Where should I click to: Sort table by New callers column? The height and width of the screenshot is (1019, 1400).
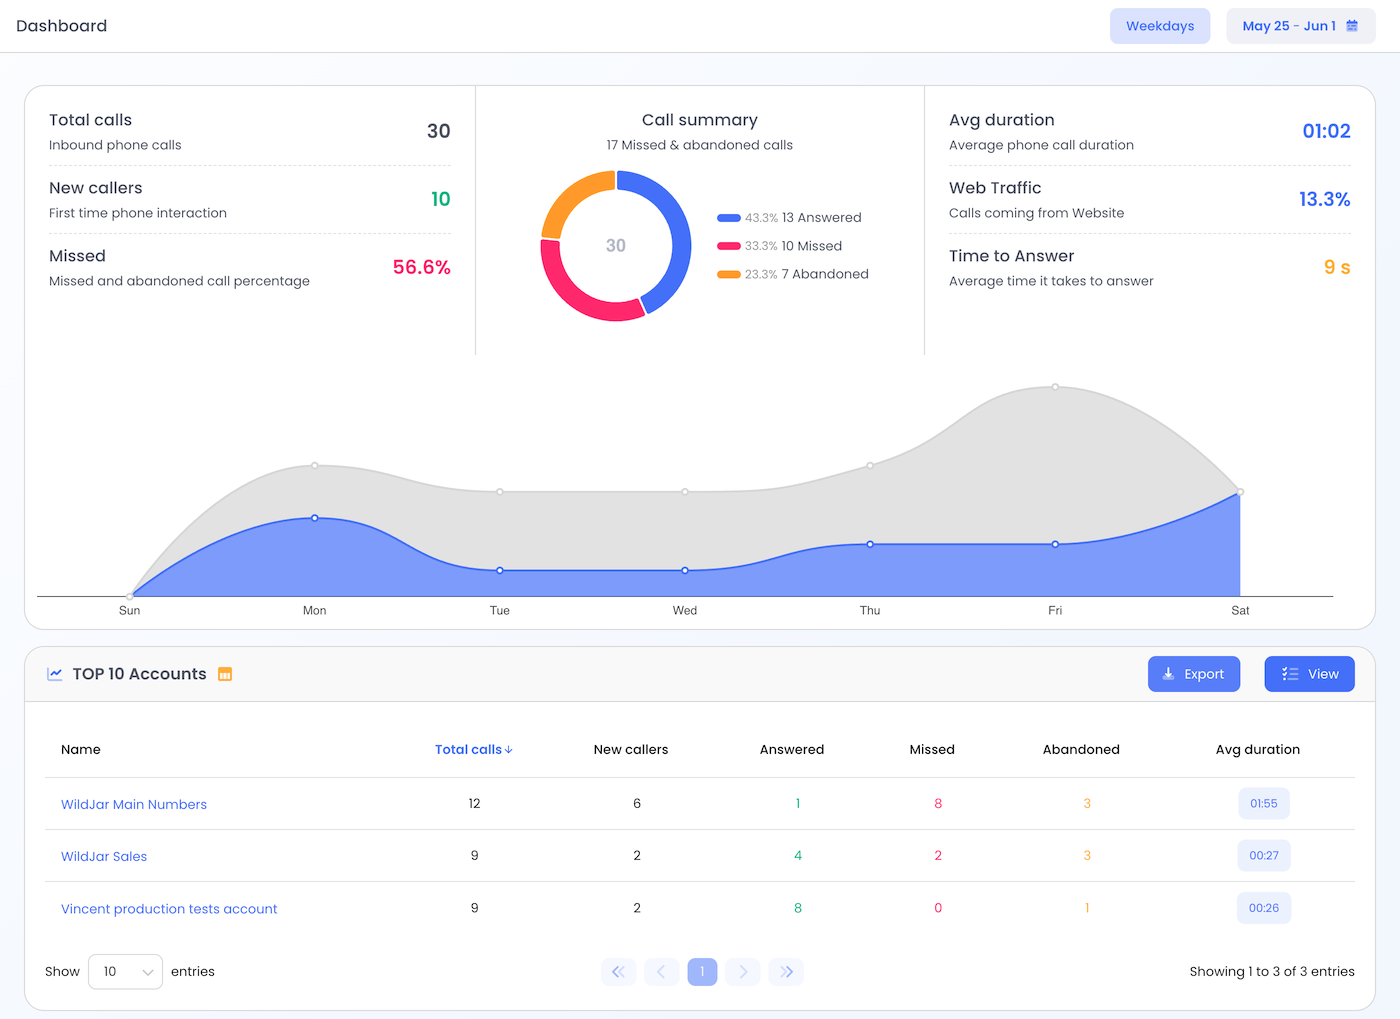coord(631,750)
